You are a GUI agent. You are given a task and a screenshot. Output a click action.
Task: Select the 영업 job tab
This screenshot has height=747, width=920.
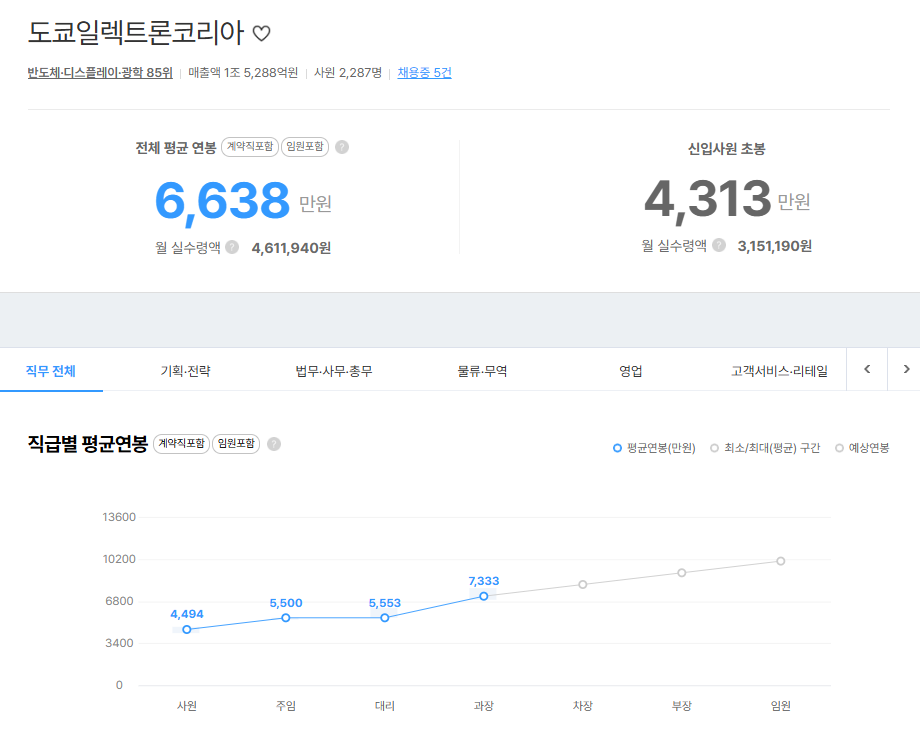pos(630,371)
